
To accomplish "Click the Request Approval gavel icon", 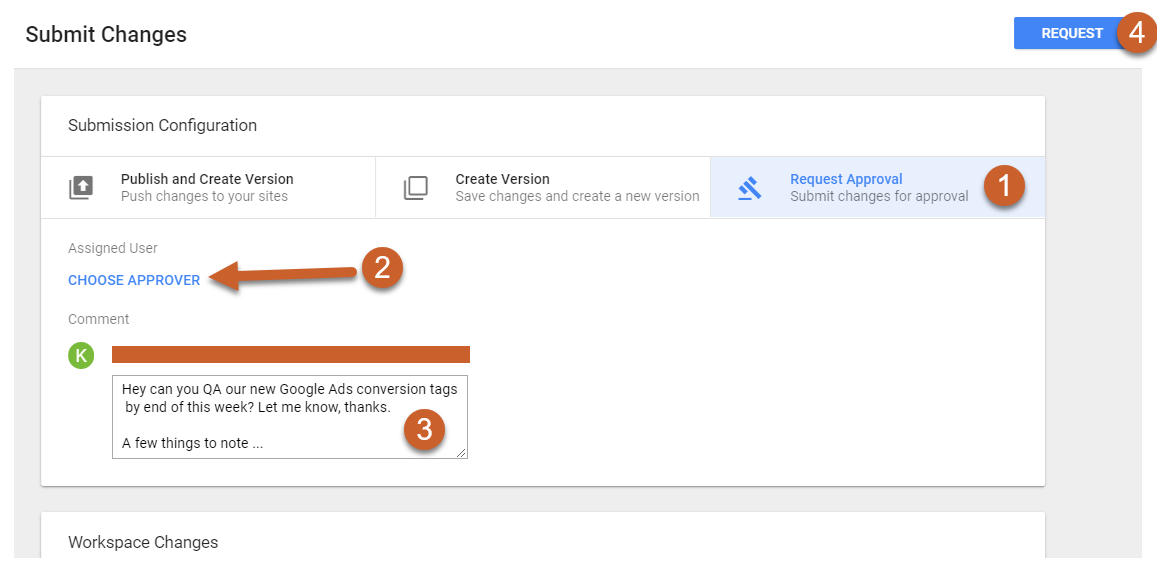I will click(749, 188).
